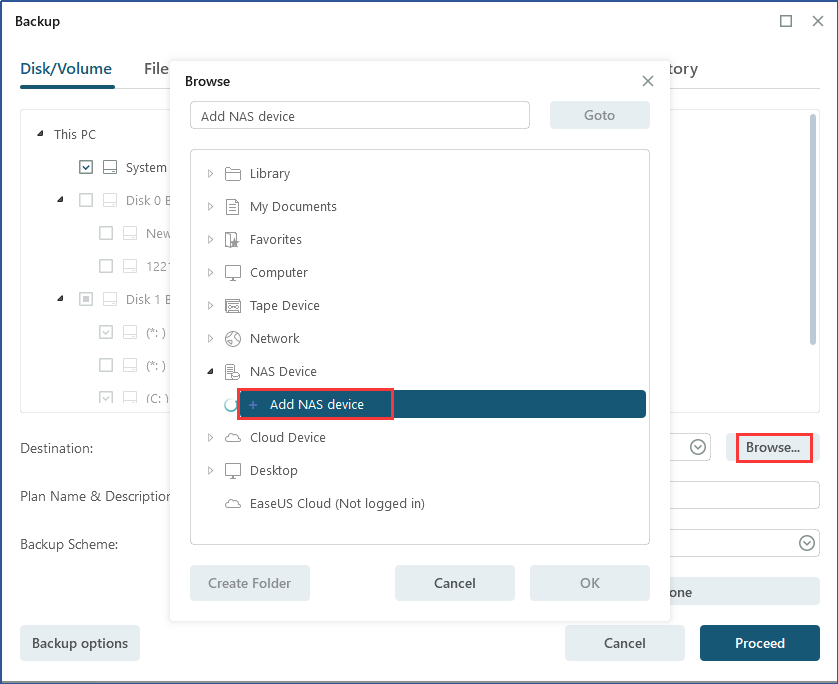Click the path input field
The image size is (838, 684).
pyautogui.click(x=360, y=116)
